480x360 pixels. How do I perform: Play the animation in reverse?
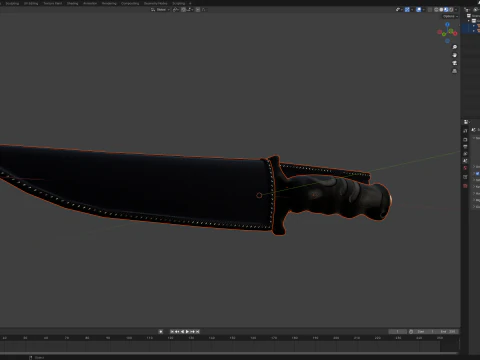click(x=182, y=331)
